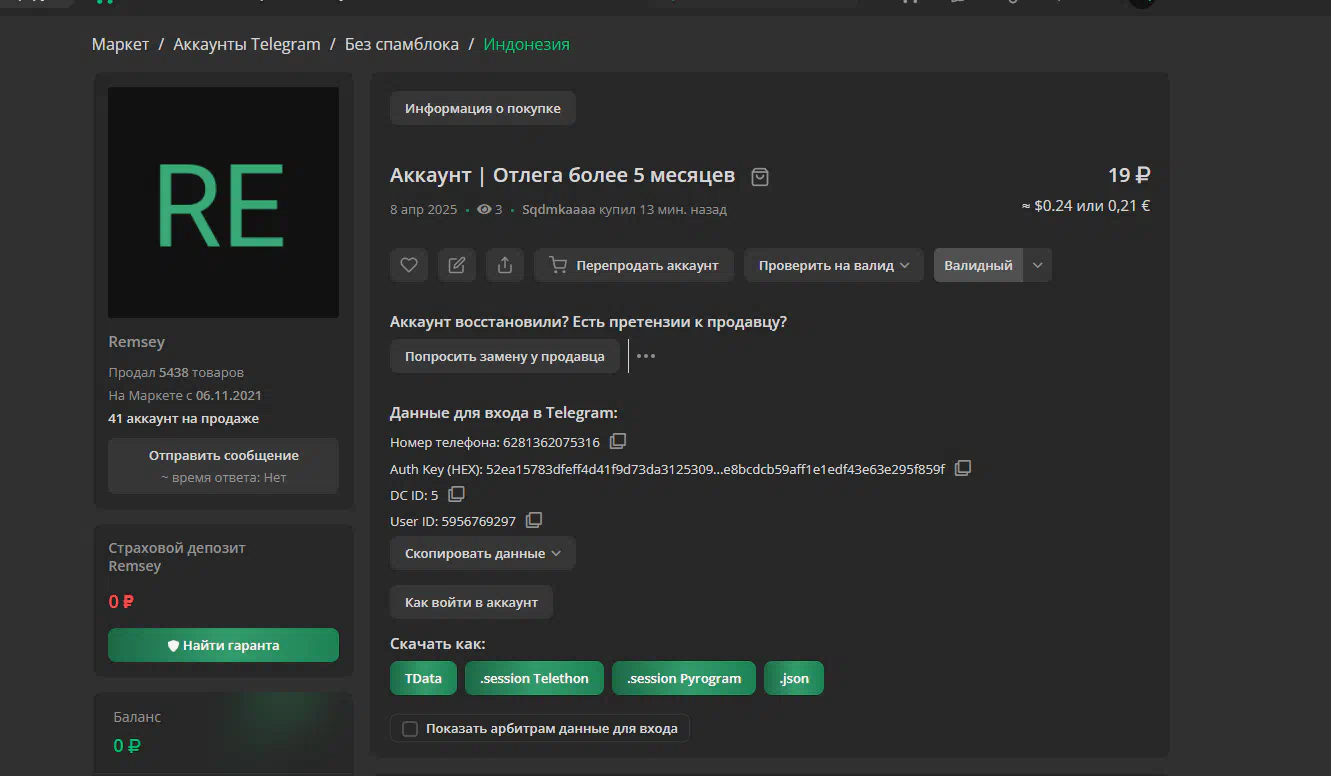Request a replacement via Попросить замену у продавца

tap(505, 356)
